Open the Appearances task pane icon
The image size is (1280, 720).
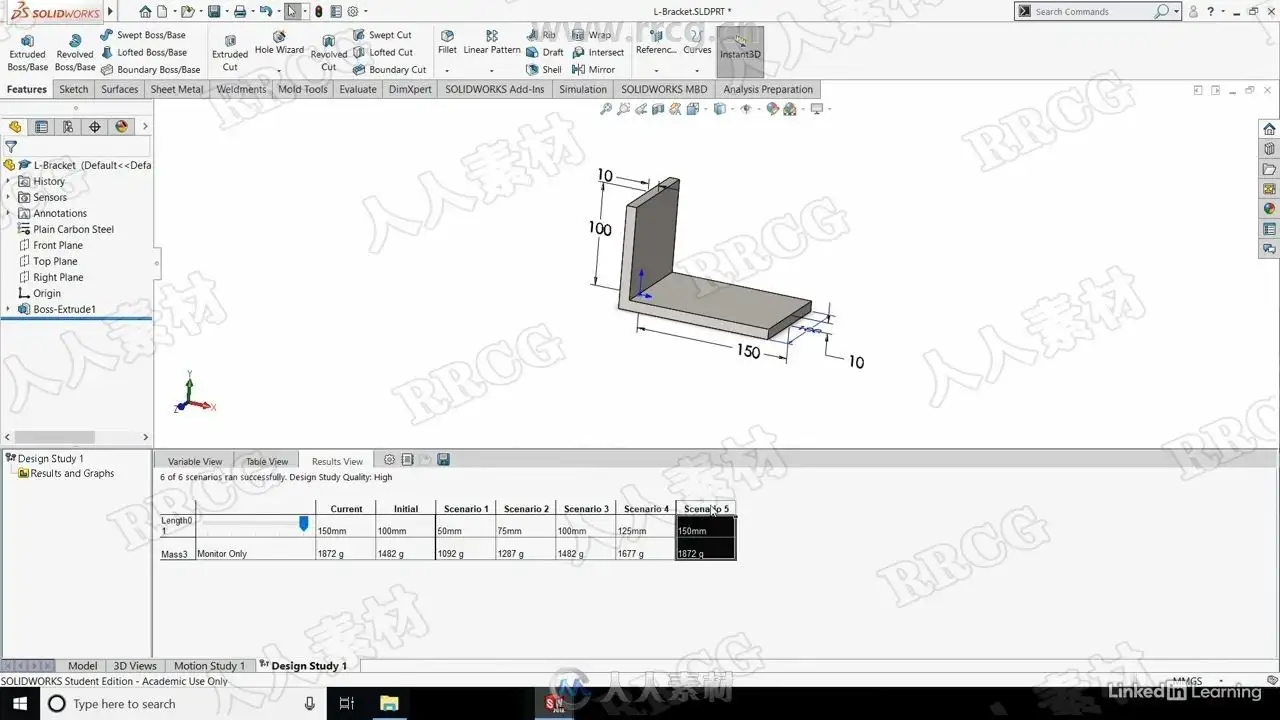pos(1269,209)
